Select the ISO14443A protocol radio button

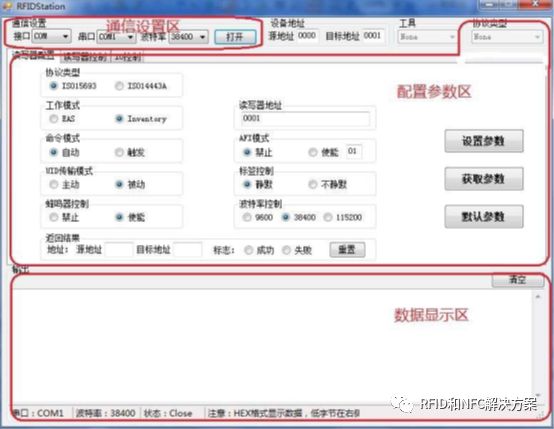point(119,86)
